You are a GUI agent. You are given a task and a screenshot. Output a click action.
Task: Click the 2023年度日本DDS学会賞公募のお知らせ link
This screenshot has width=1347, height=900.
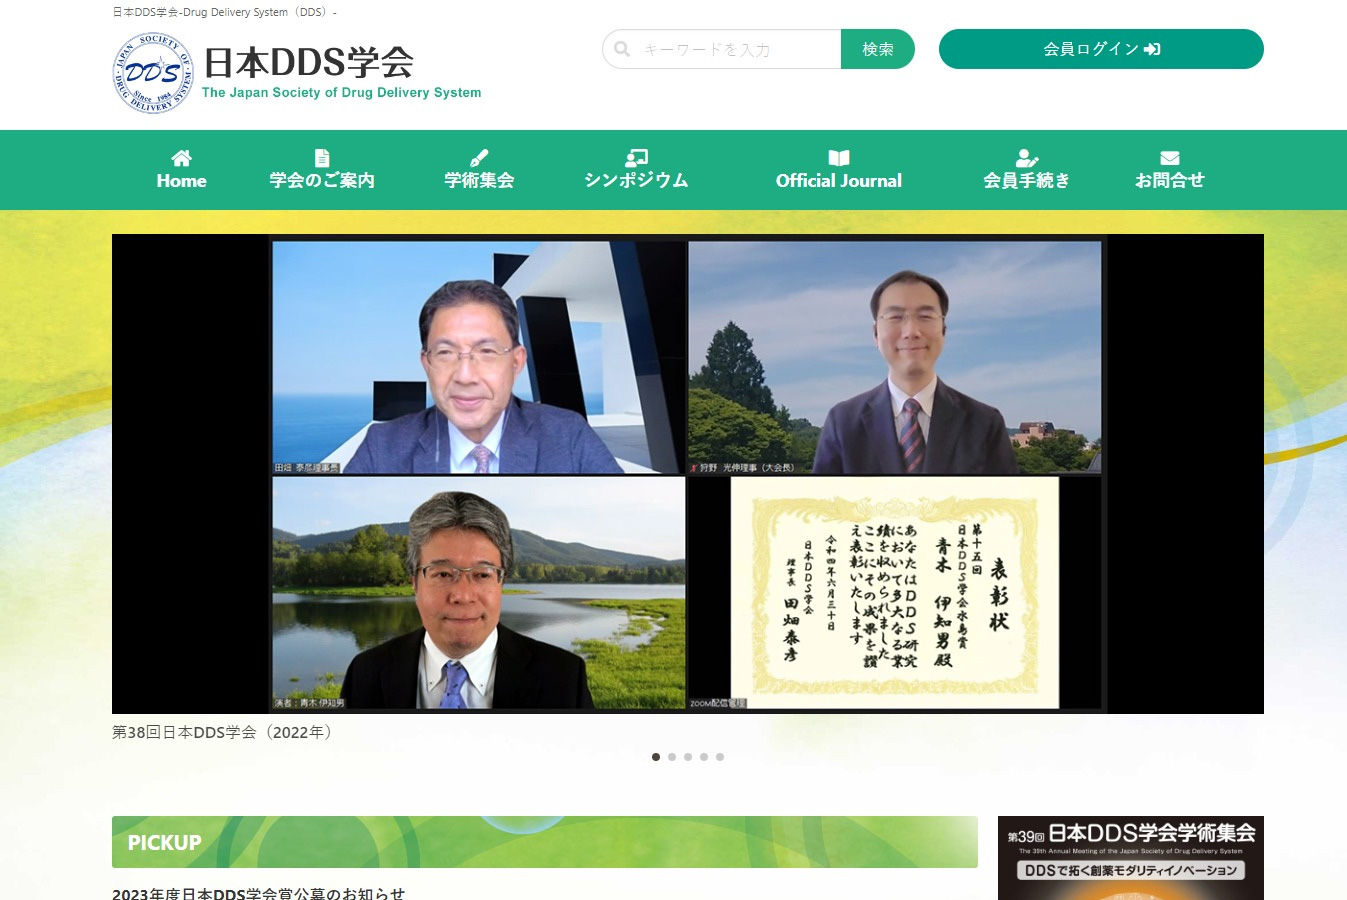tap(259, 893)
